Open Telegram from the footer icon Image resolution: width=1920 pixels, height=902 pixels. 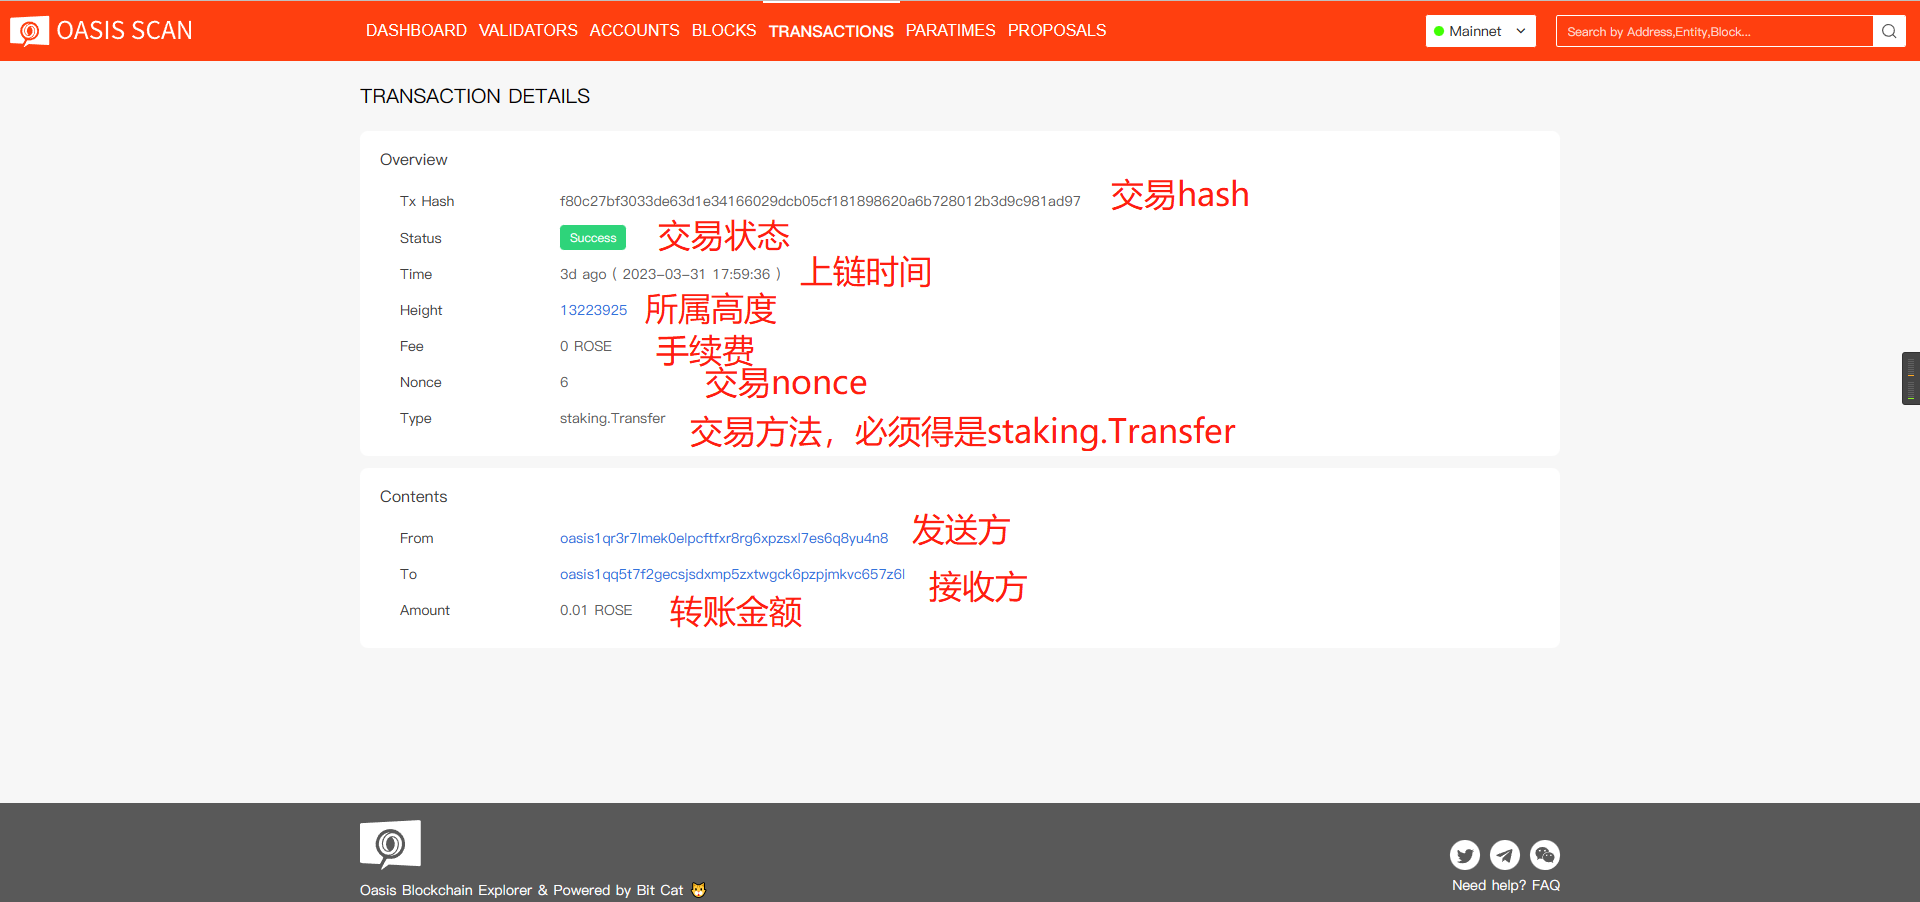(1504, 855)
